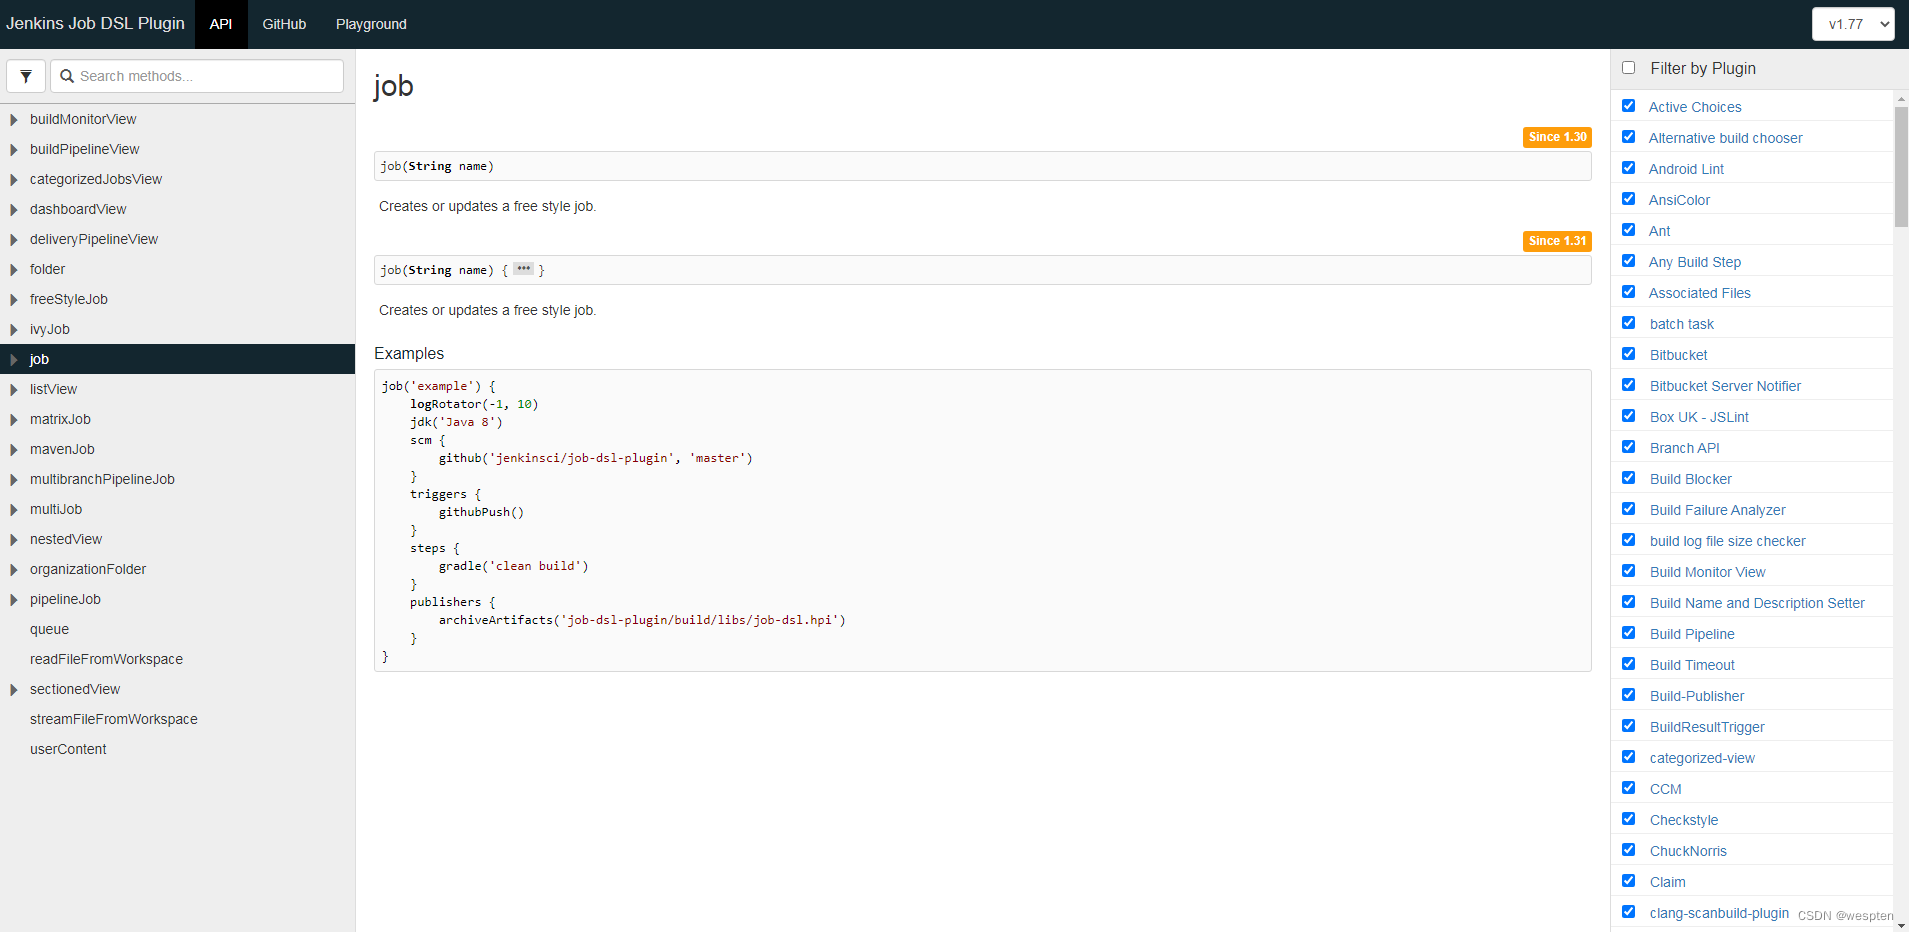Expand the buildMonitorView tree arrow
The image size is (1909, 932).
(x=14, y=120)
